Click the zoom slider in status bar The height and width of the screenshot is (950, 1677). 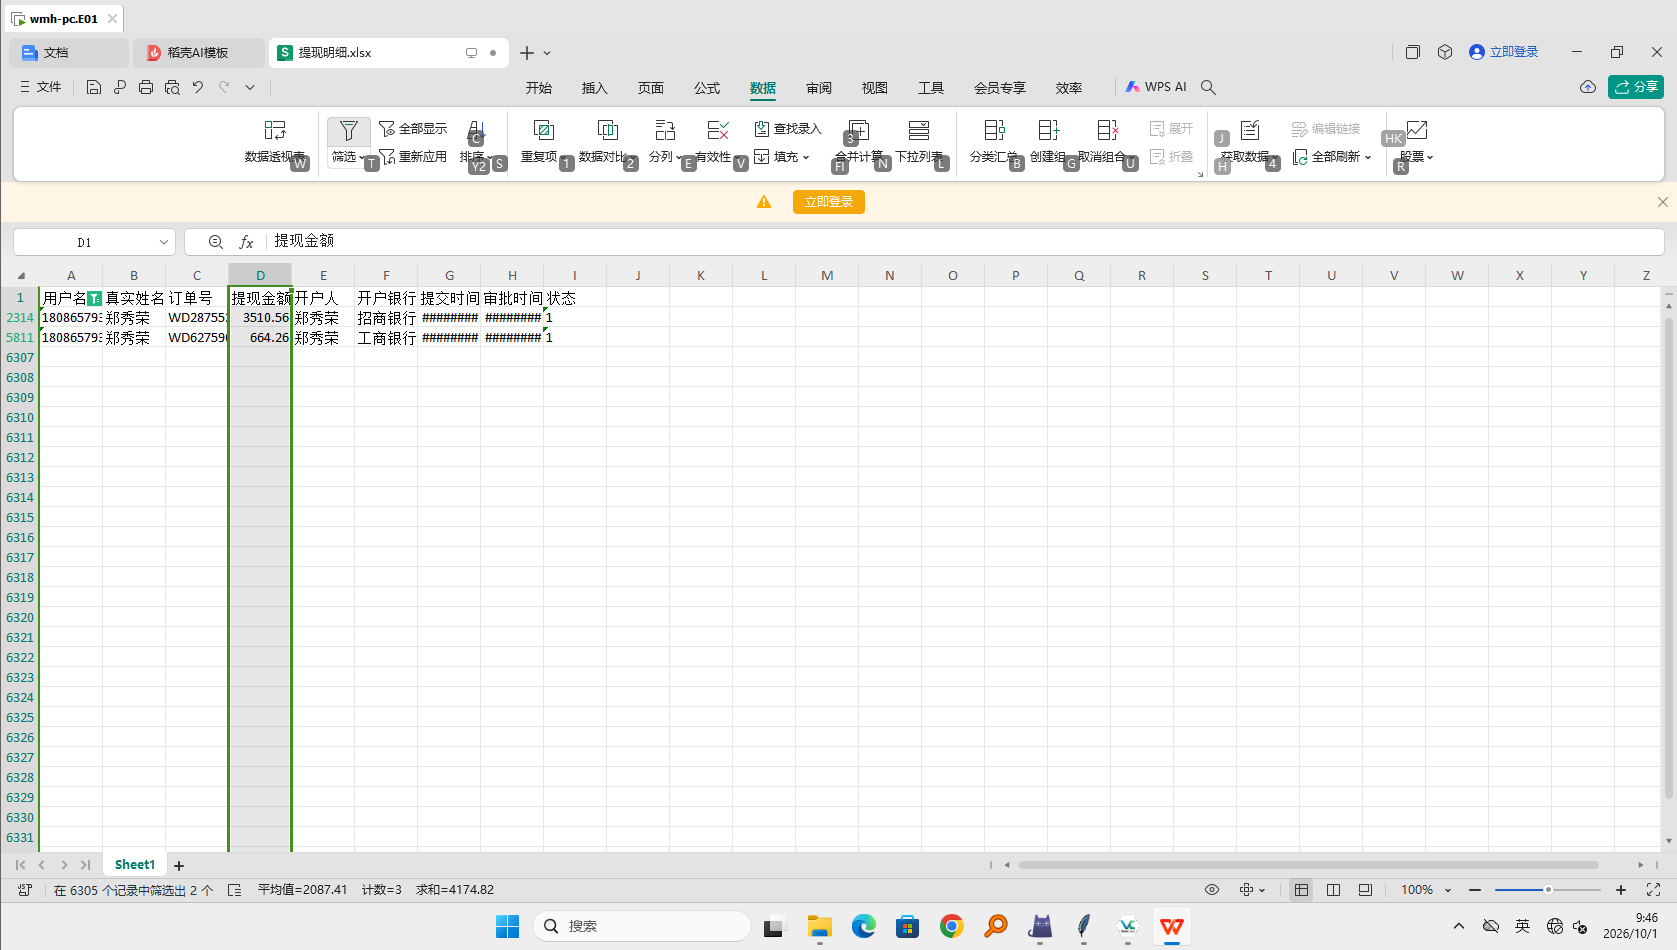(1547, 890)
